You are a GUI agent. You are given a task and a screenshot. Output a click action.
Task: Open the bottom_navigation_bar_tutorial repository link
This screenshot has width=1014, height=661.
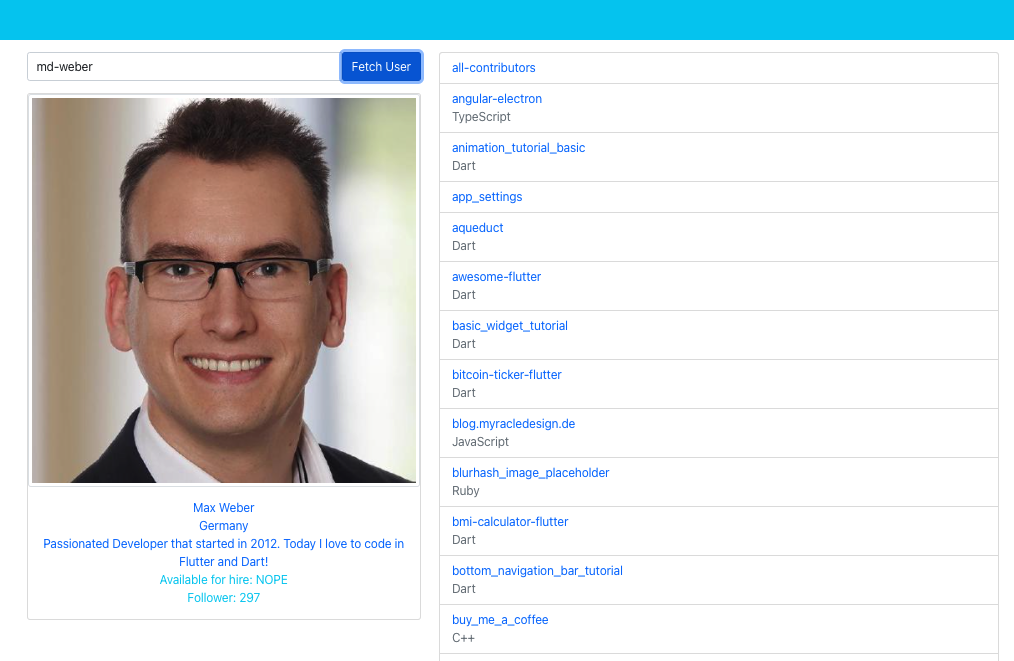(x=537, y=571)
